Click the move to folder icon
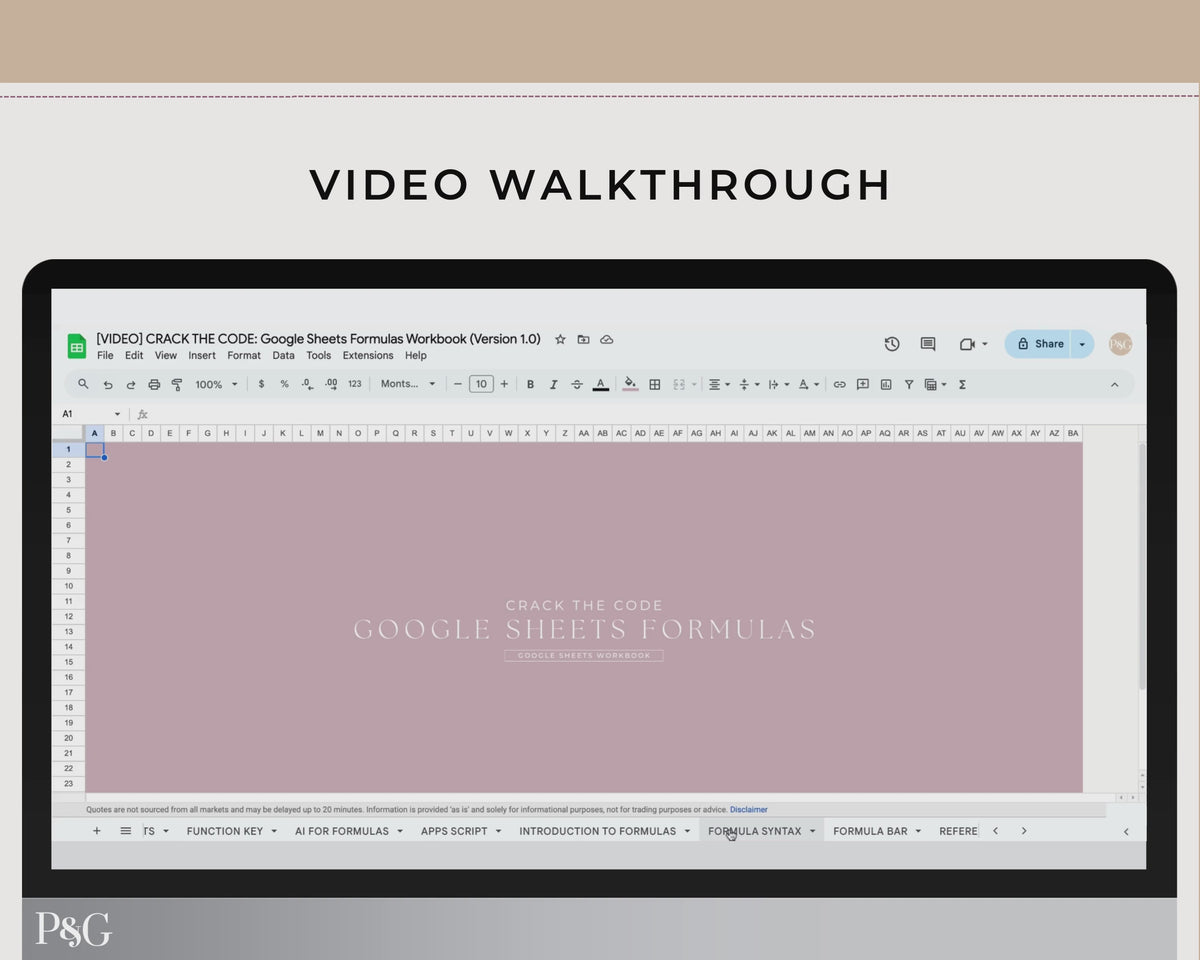Screen dimensions: 1200x960 [583, 339]
